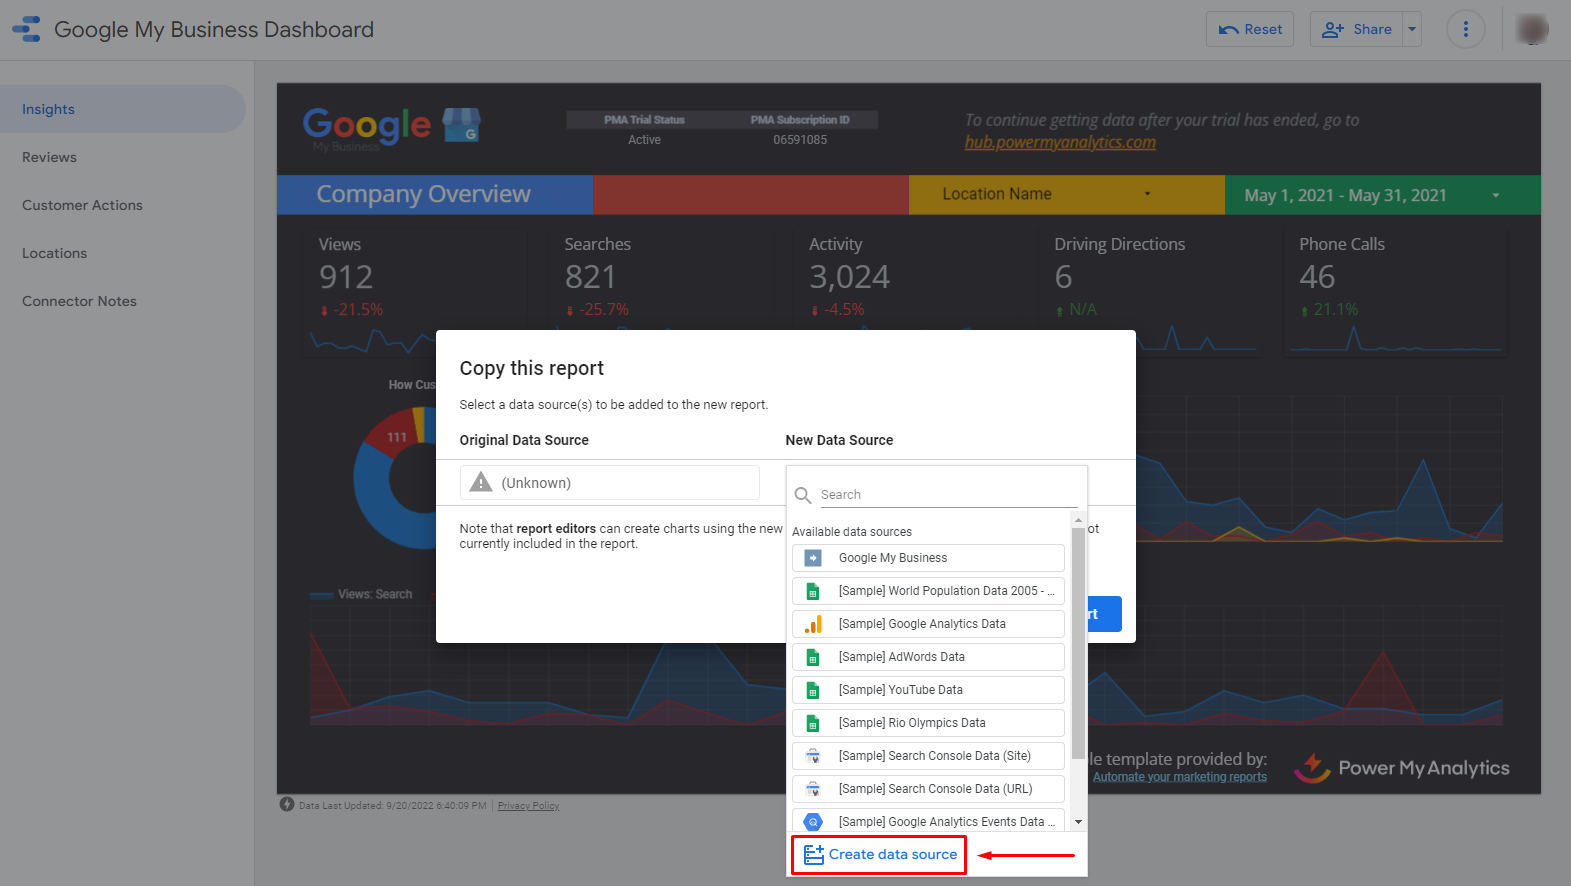The image size is (1571, 886).
Task: Click the Looker Studio logo icon
Action: pyautogui.click(x=27, y=29)
